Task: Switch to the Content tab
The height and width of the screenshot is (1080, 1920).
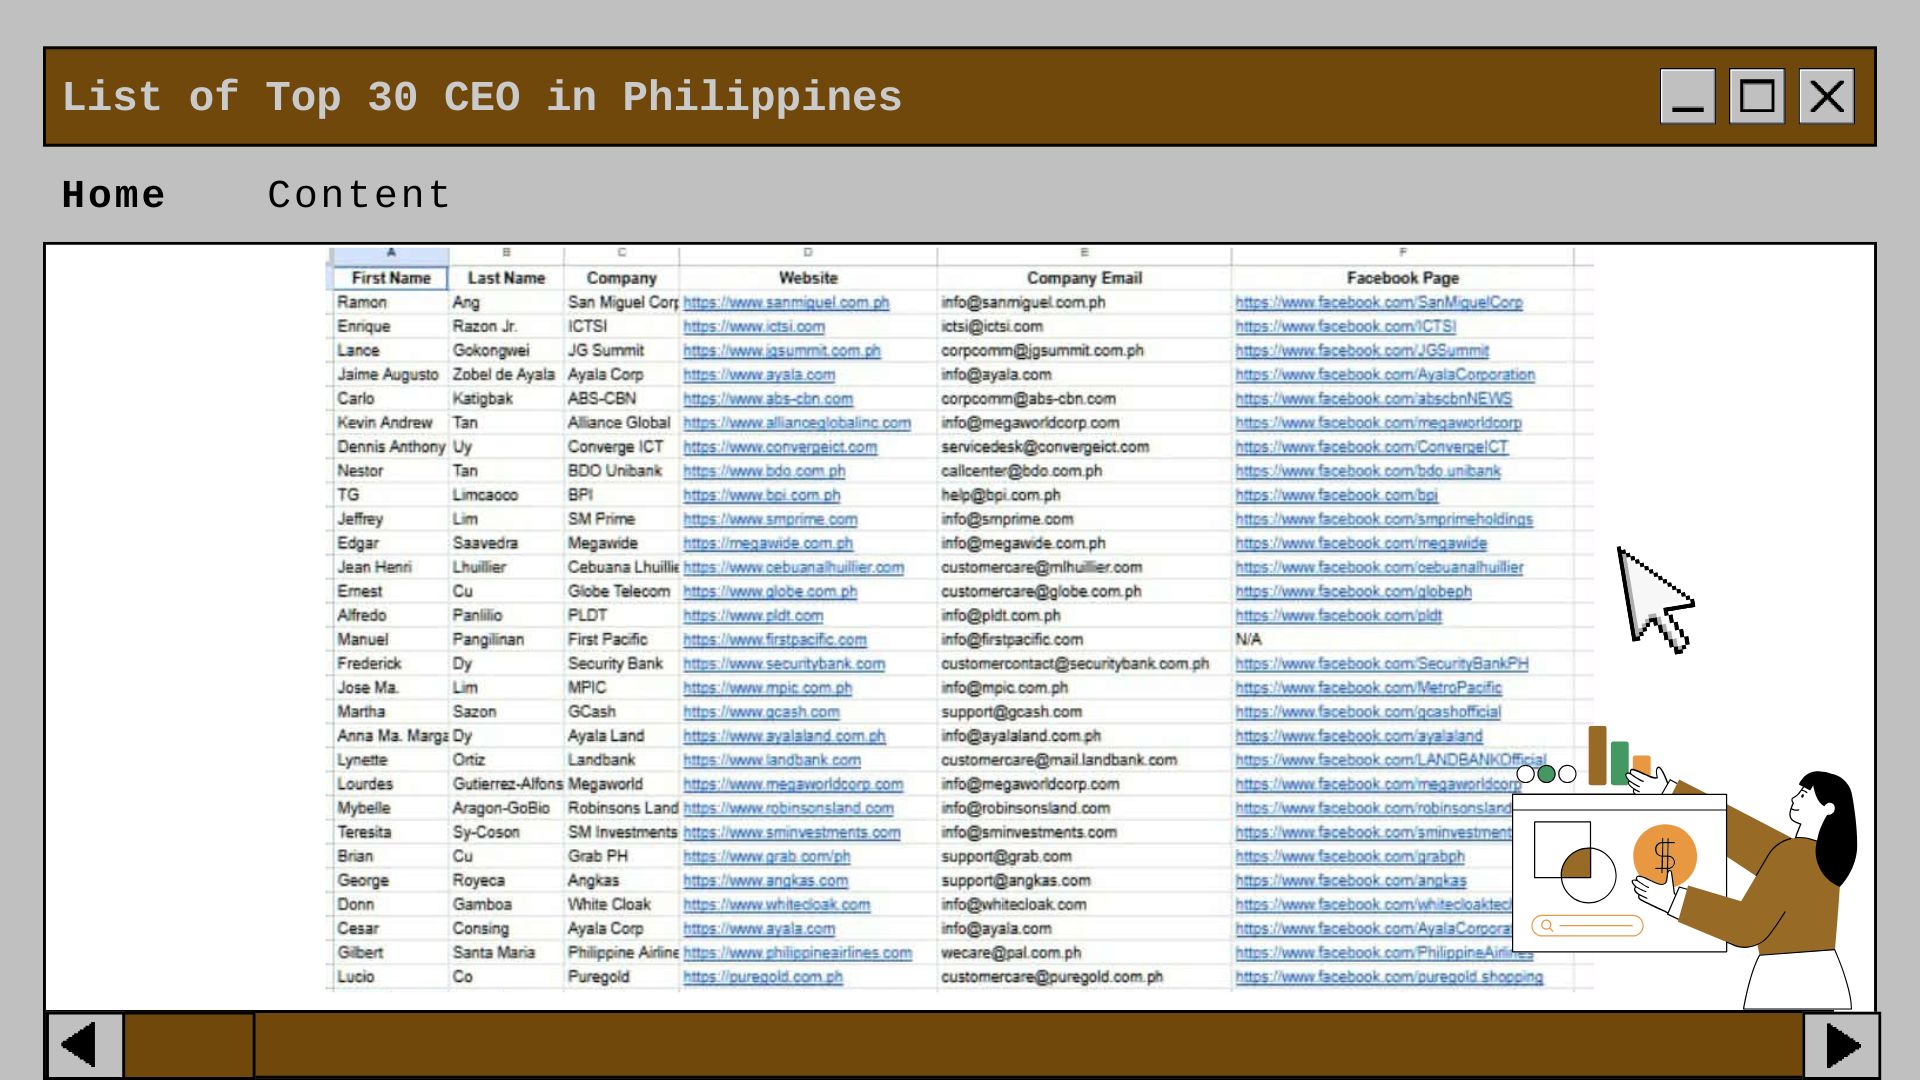Action: point(359,195)
